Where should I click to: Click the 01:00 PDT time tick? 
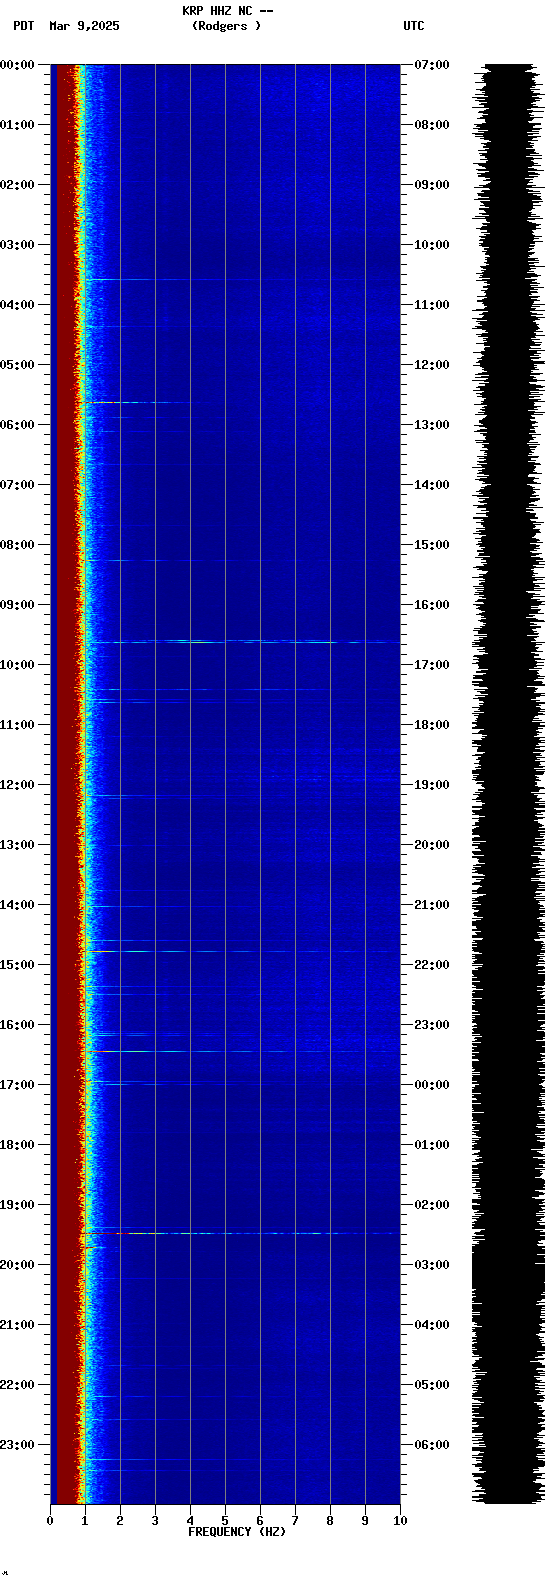point(17,125)
